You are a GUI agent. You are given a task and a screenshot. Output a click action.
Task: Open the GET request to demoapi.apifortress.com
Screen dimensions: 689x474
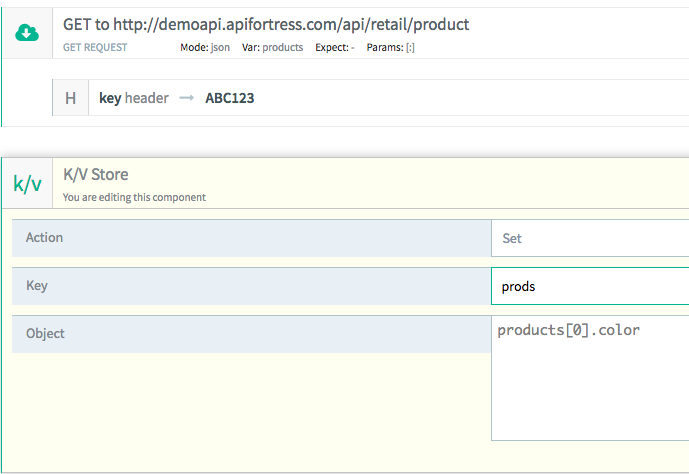pyautogui.click(x=266, y=24)
